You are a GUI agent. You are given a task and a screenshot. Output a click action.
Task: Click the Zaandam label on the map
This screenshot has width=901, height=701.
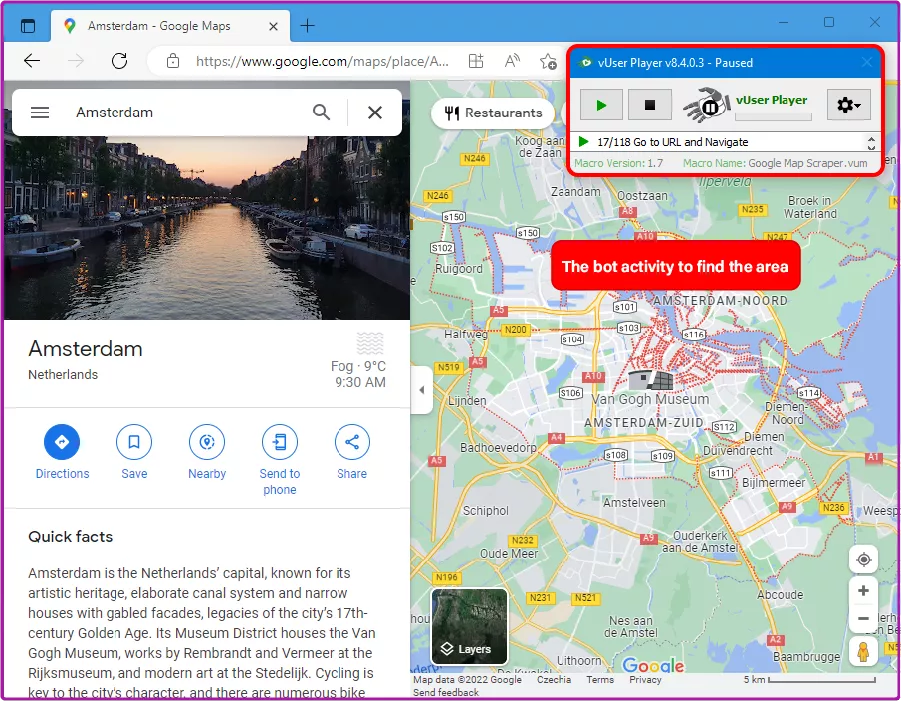pyautogui.click(x=576, y=191)
